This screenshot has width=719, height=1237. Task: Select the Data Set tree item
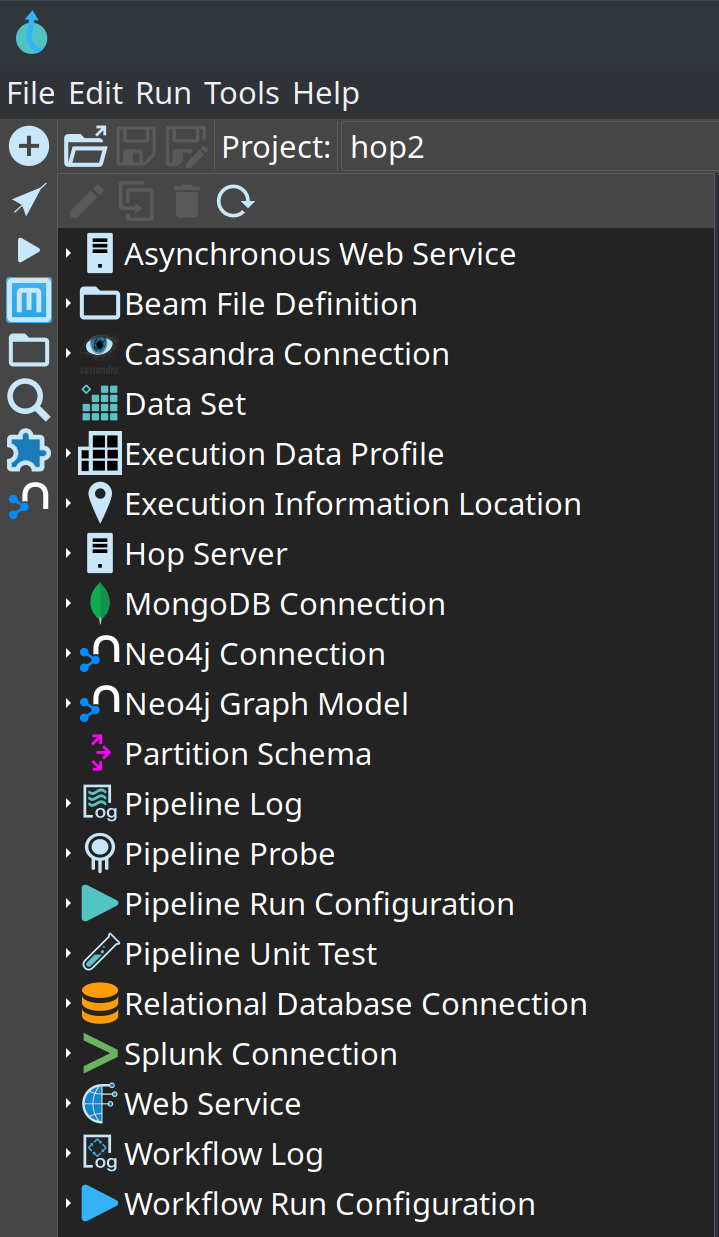(185, 404)
